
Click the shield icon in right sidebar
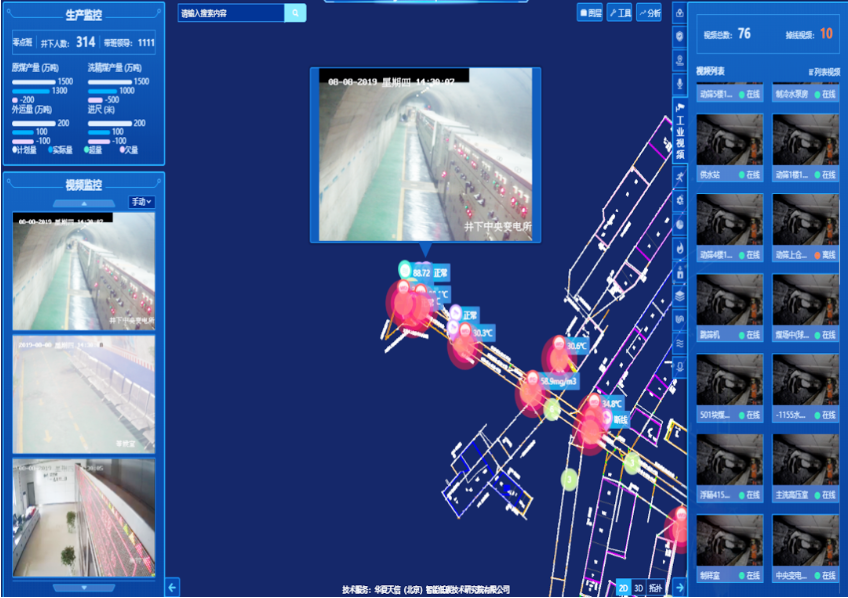680,36
